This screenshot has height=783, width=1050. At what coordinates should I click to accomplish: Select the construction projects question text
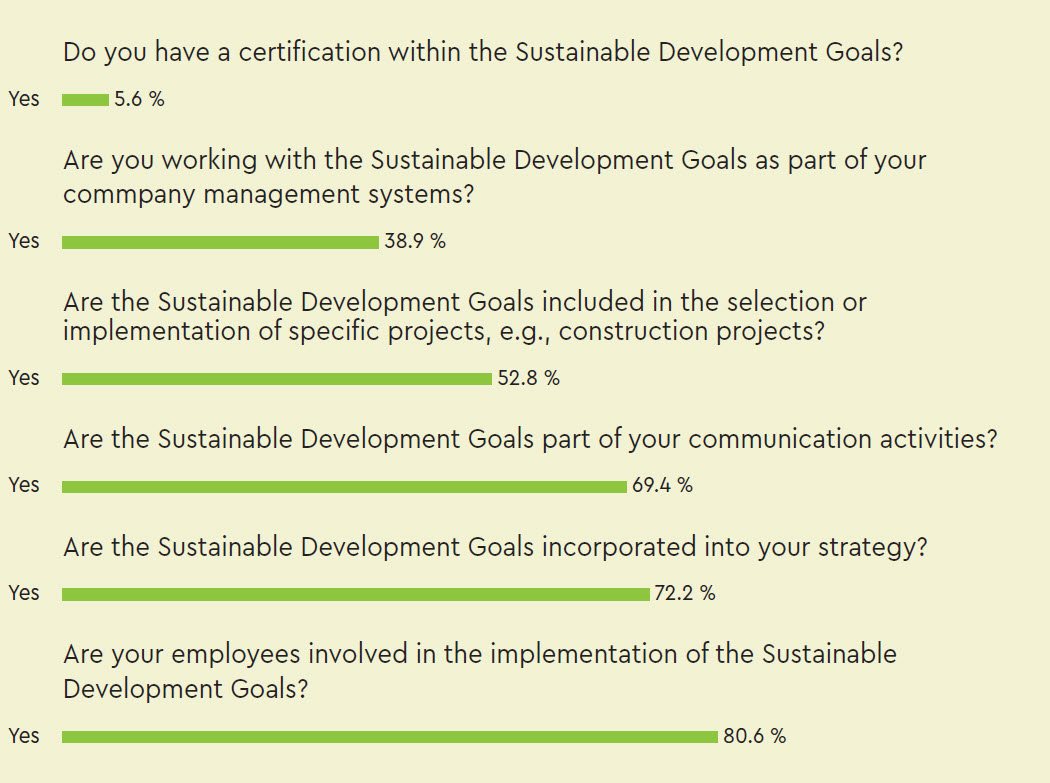point(465,316)
